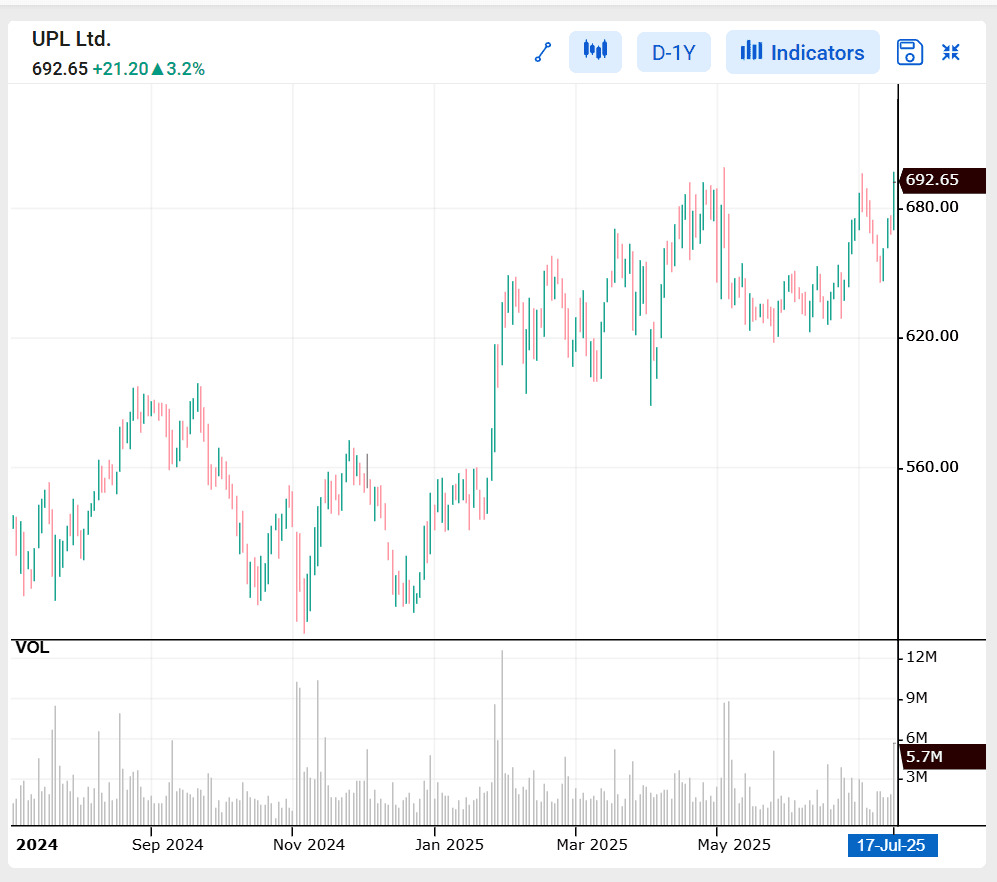
Task: Click the 3M volume axis label
Action: tap(916, 776)
